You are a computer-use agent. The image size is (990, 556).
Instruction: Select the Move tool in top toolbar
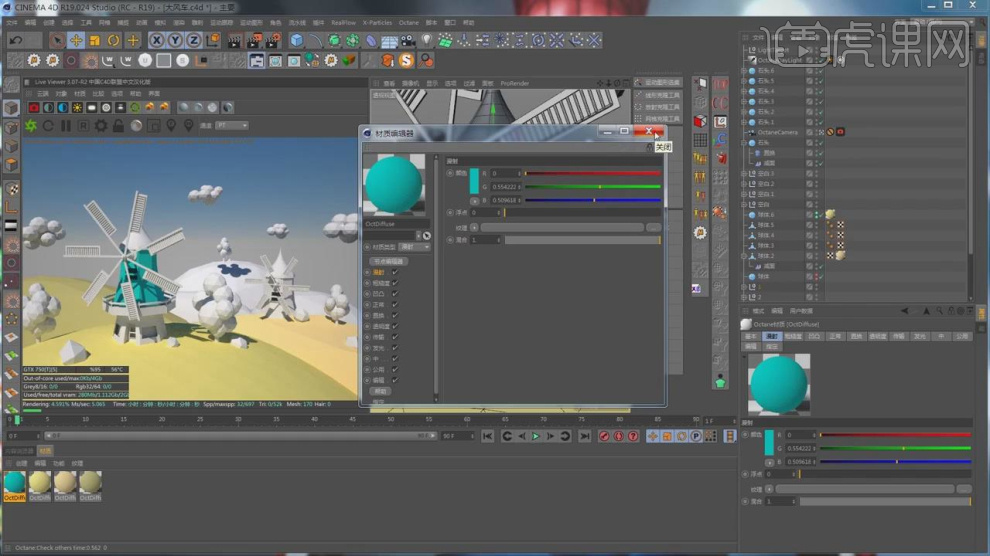(x=75, y=40)
